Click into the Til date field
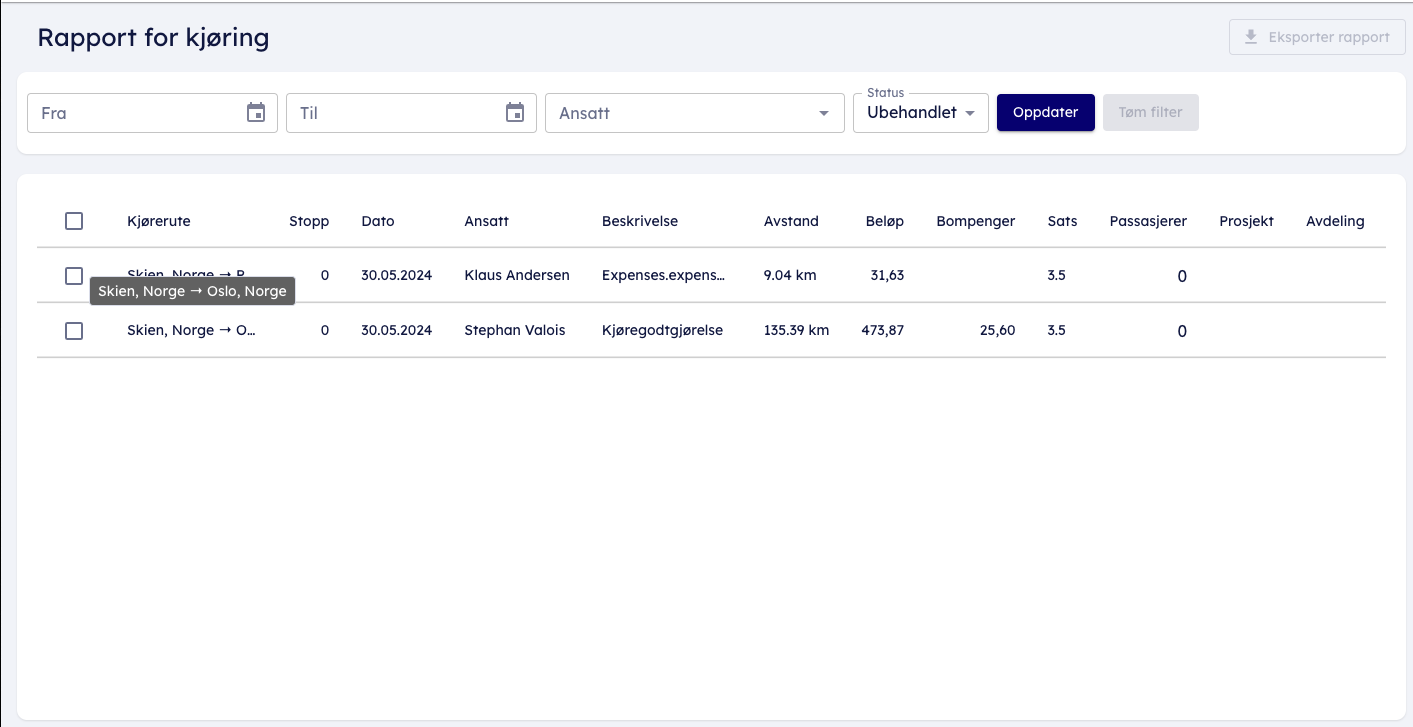 (x=395, y=113)
